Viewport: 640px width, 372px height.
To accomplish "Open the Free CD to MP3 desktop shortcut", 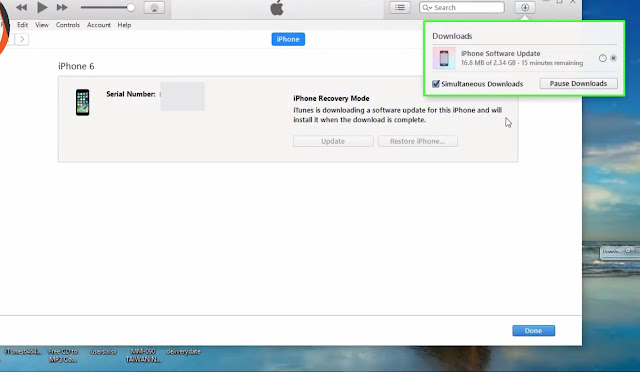I will 63,355.
